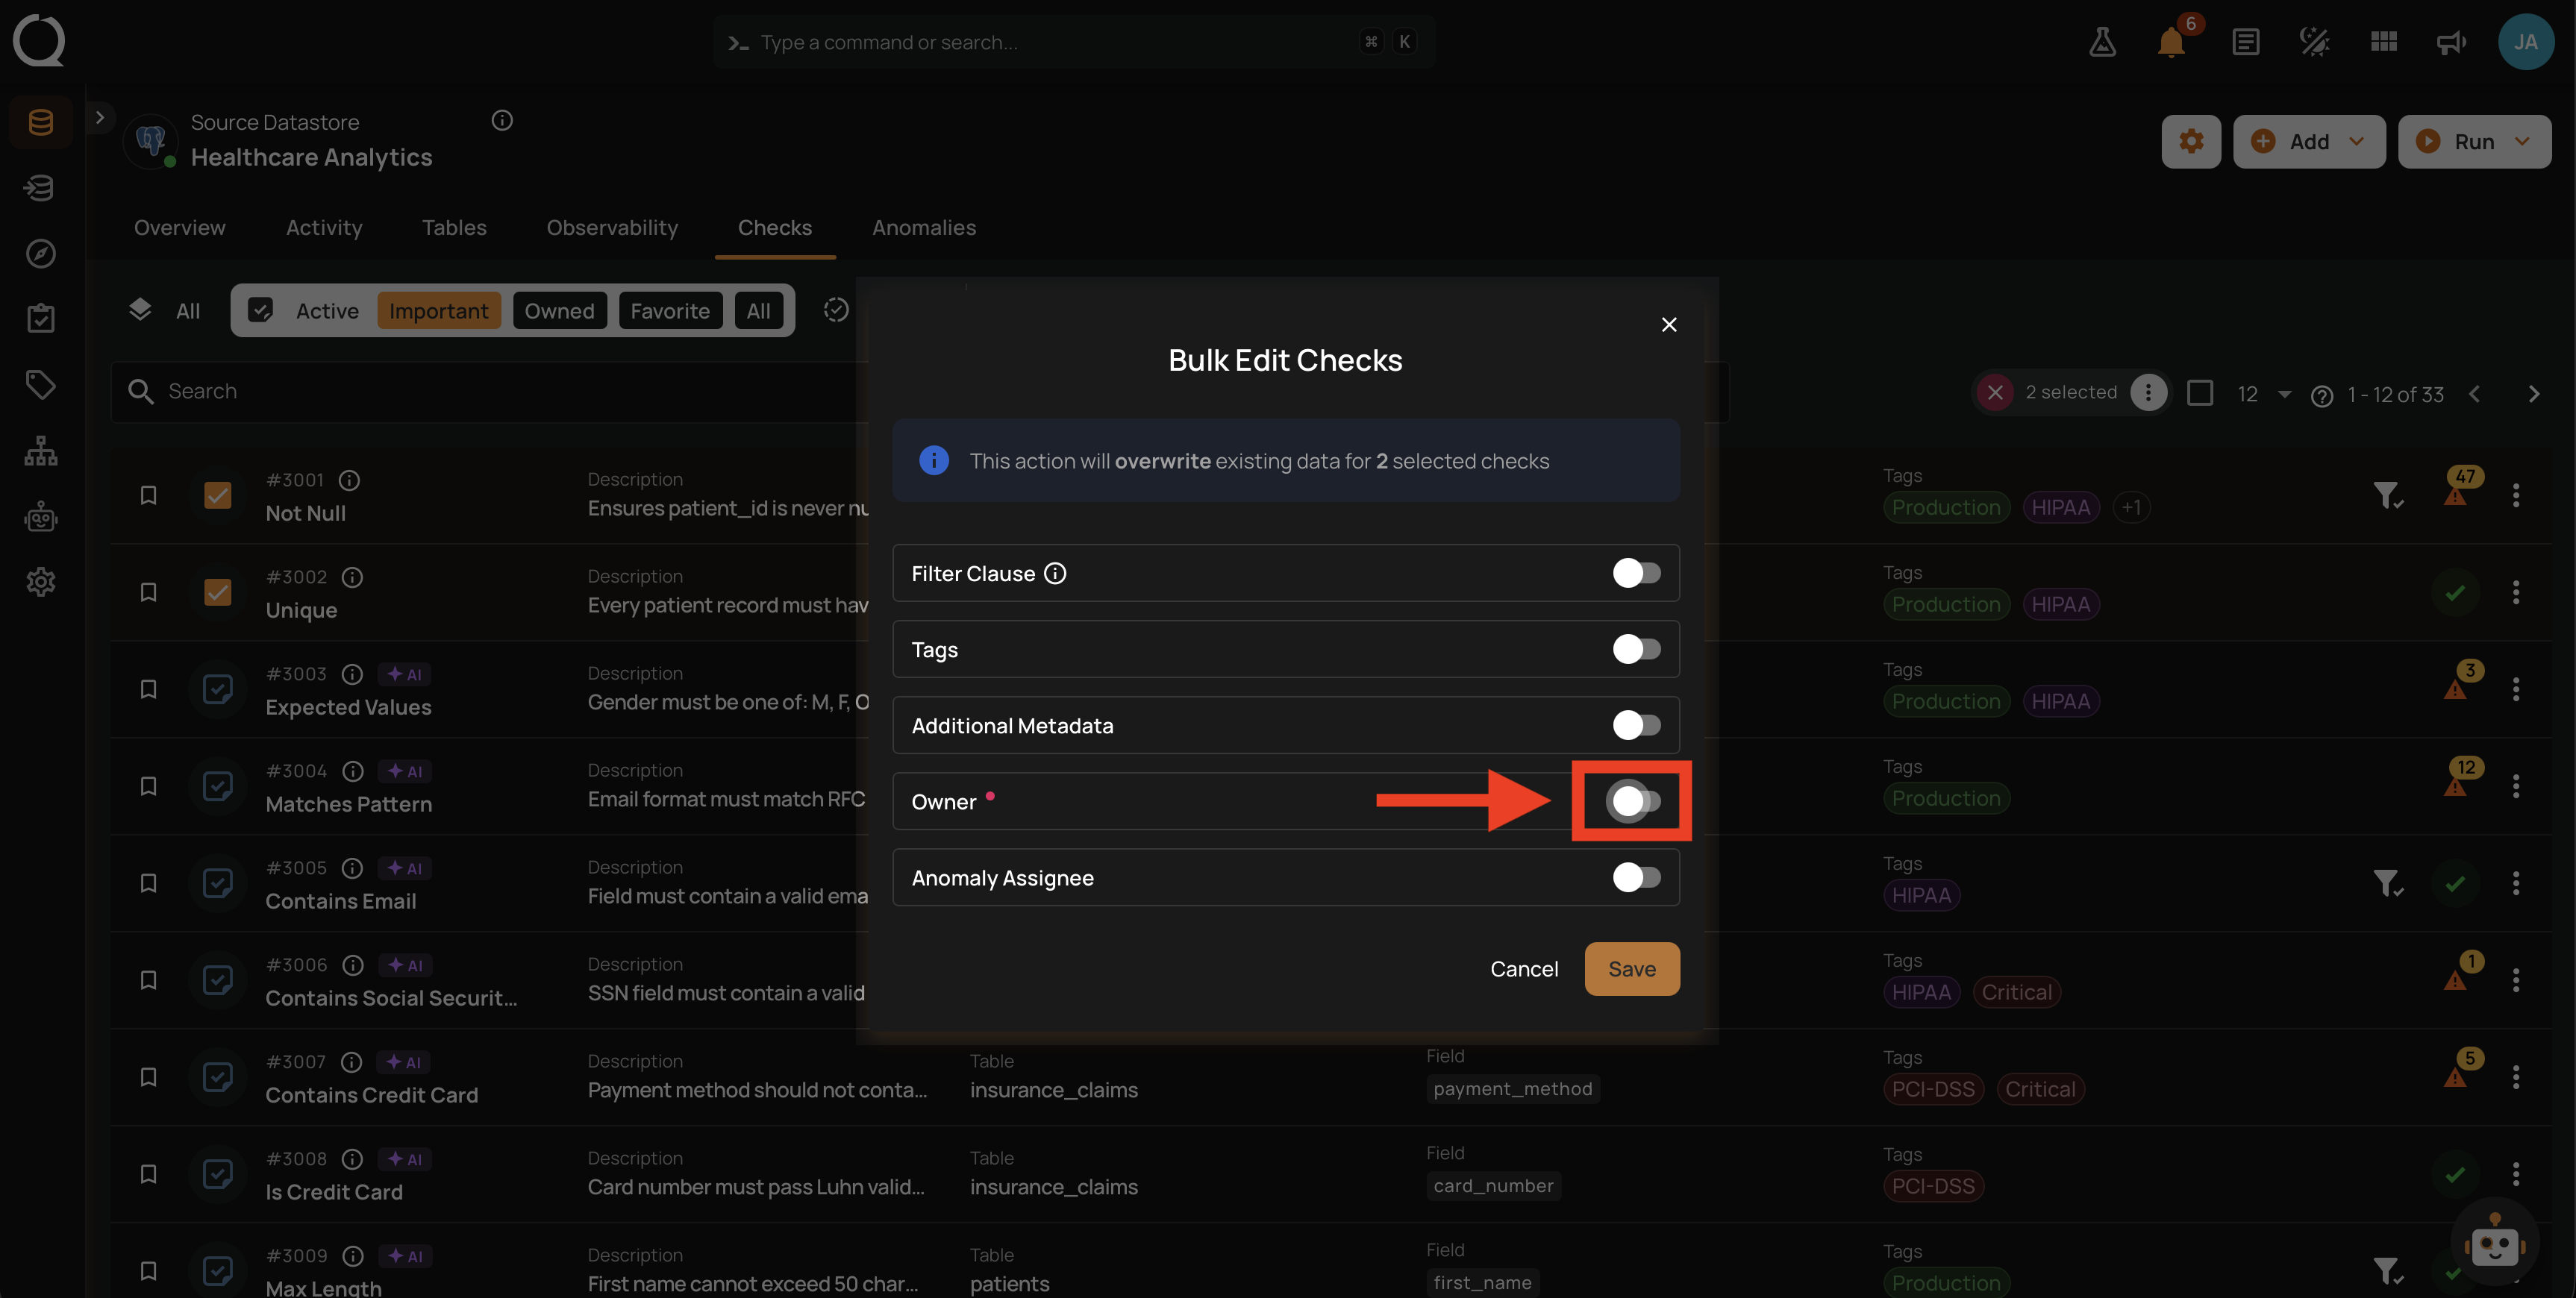Image resolution: width=2576 pixels, height=1298 pixels.
Task: Open the page size 12 dropdown
Action: [2265, 394]
